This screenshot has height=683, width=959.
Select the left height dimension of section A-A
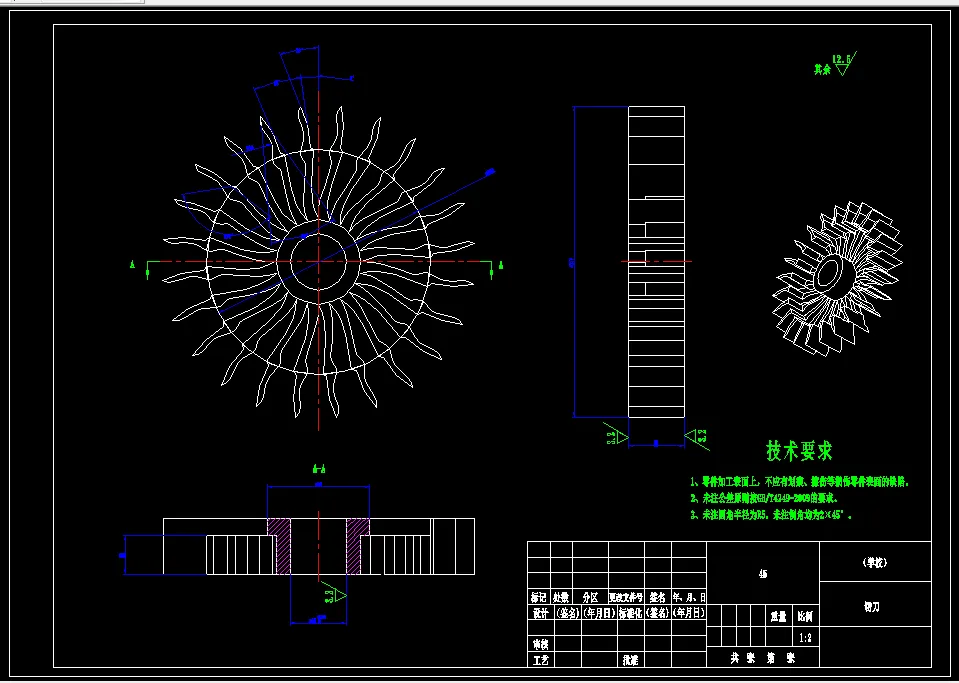coord(122,555)
